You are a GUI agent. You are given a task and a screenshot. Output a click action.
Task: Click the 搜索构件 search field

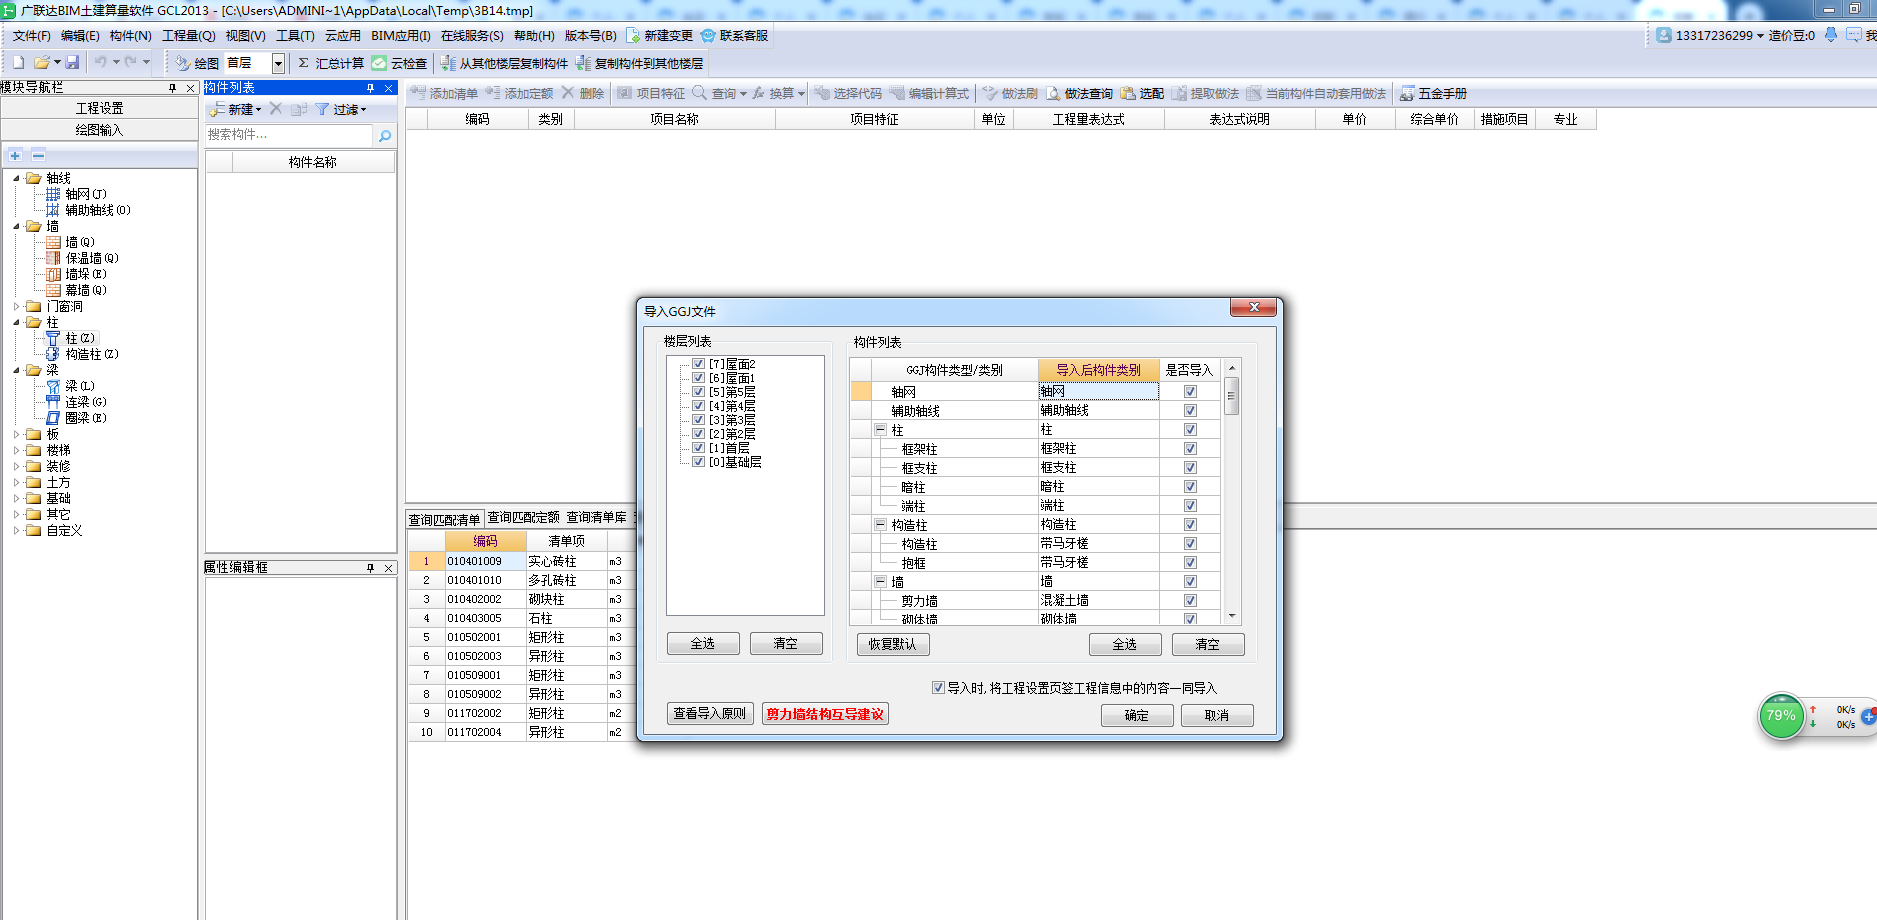pos(289,135)
